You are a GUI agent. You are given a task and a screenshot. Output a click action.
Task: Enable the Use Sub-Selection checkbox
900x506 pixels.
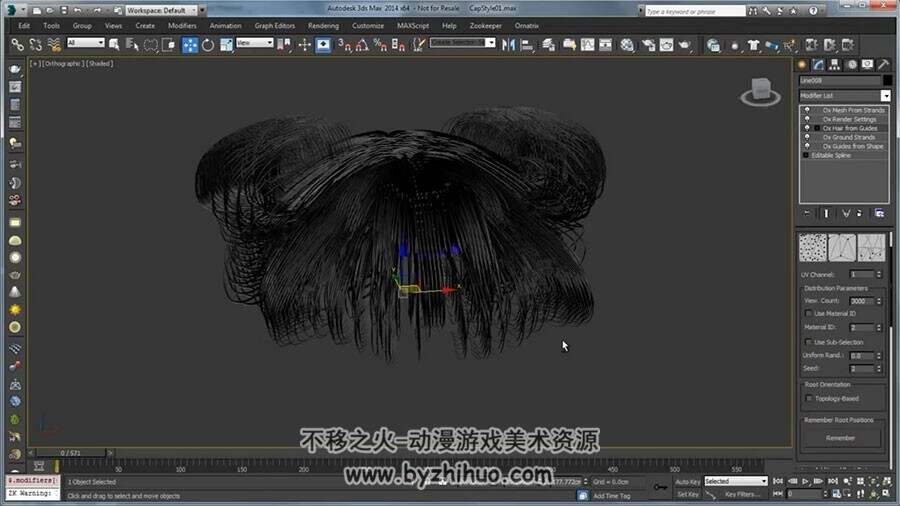pos(809,342)
